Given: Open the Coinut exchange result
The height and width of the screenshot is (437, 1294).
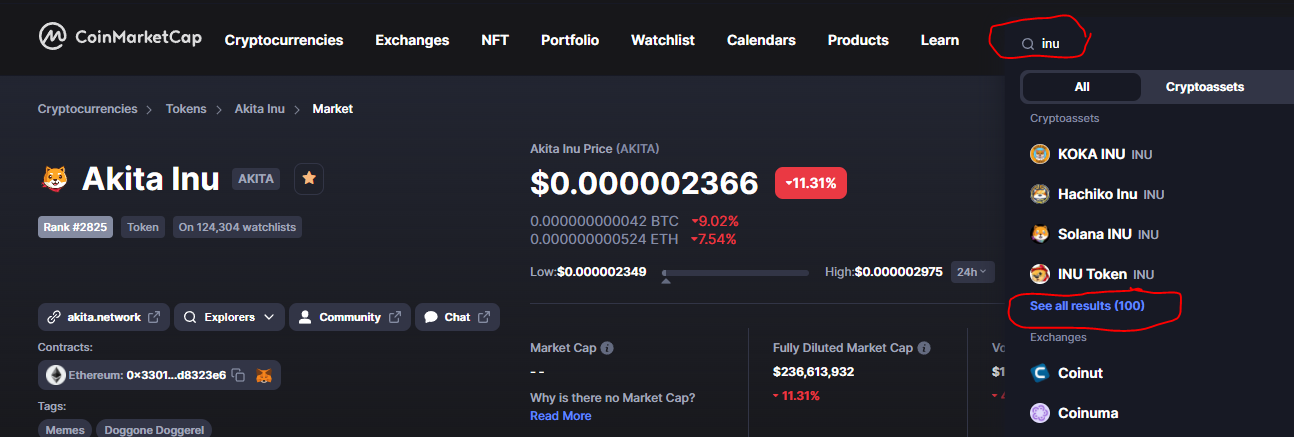Looking at the screenshot, I should pos(1080,373).
